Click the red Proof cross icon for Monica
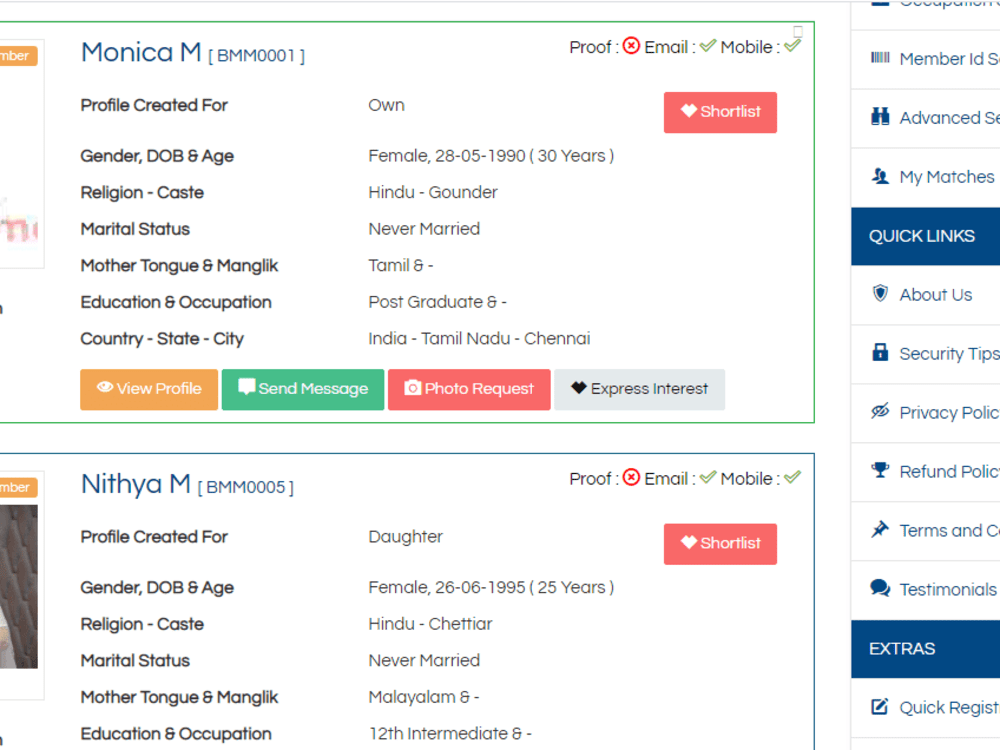This screenshot has height=750, width=1000. tap(631, 46)
